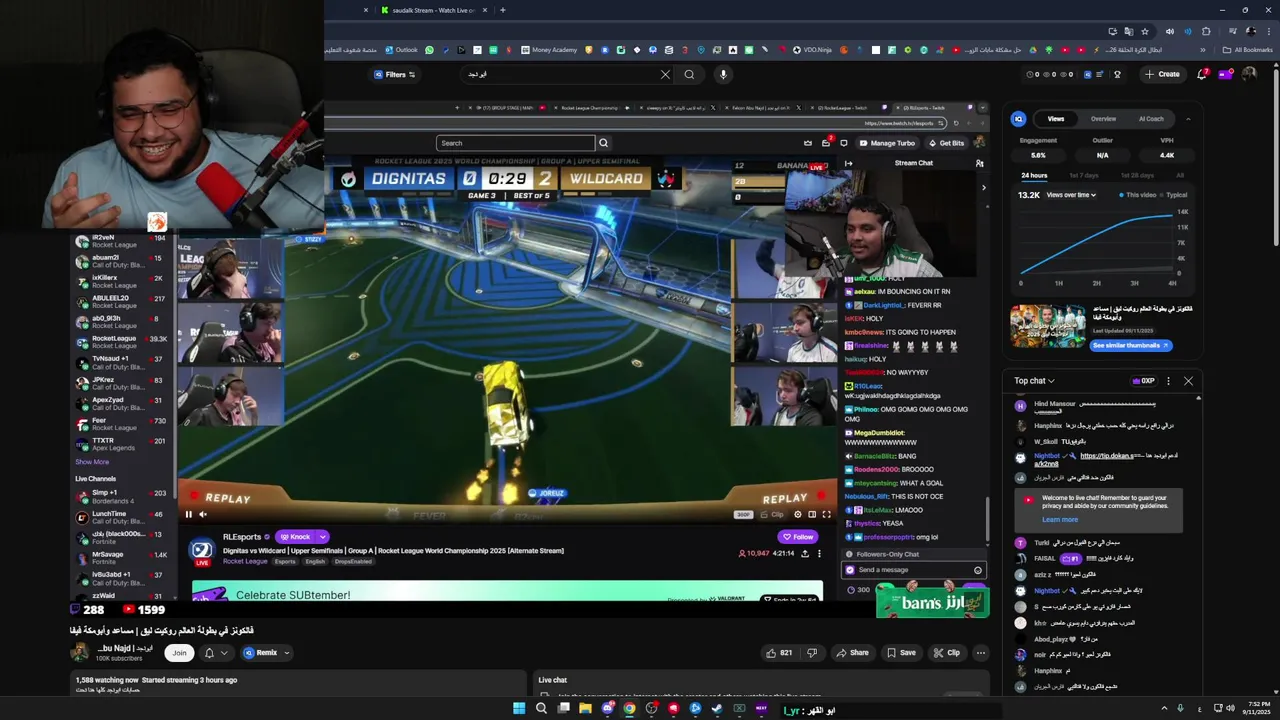The width and height of the screenshot is (1280, 720).
Task: Open the Top chat dropdown
Action: tap(1034, 381)
